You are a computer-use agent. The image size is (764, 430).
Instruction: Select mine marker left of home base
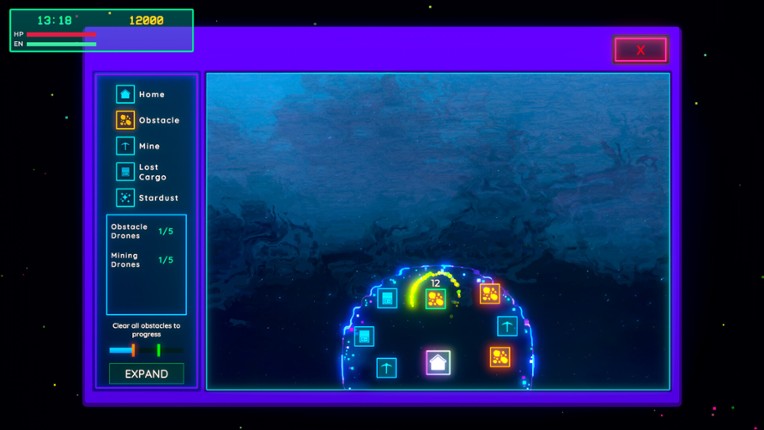pyautogui.click(x=386, y=368)
